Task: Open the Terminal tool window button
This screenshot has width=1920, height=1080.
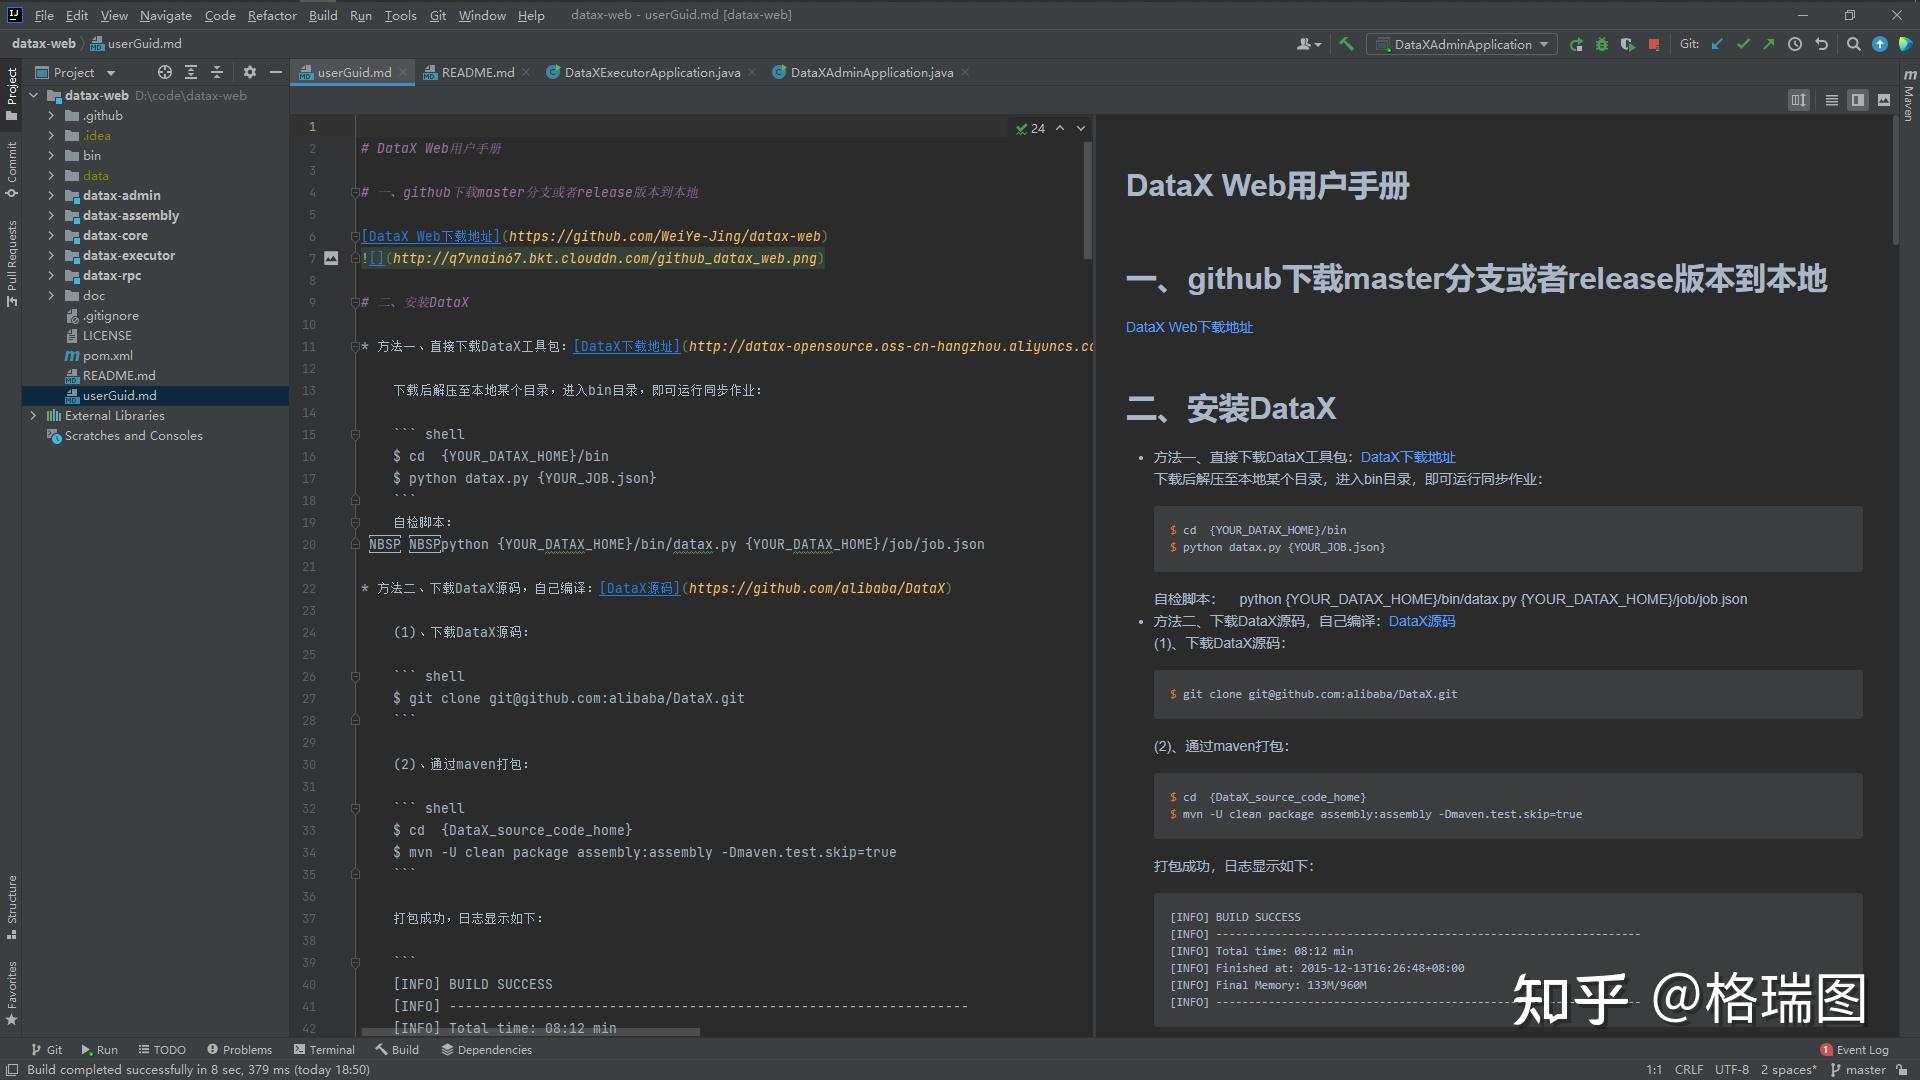Action: click(324, 1050)
